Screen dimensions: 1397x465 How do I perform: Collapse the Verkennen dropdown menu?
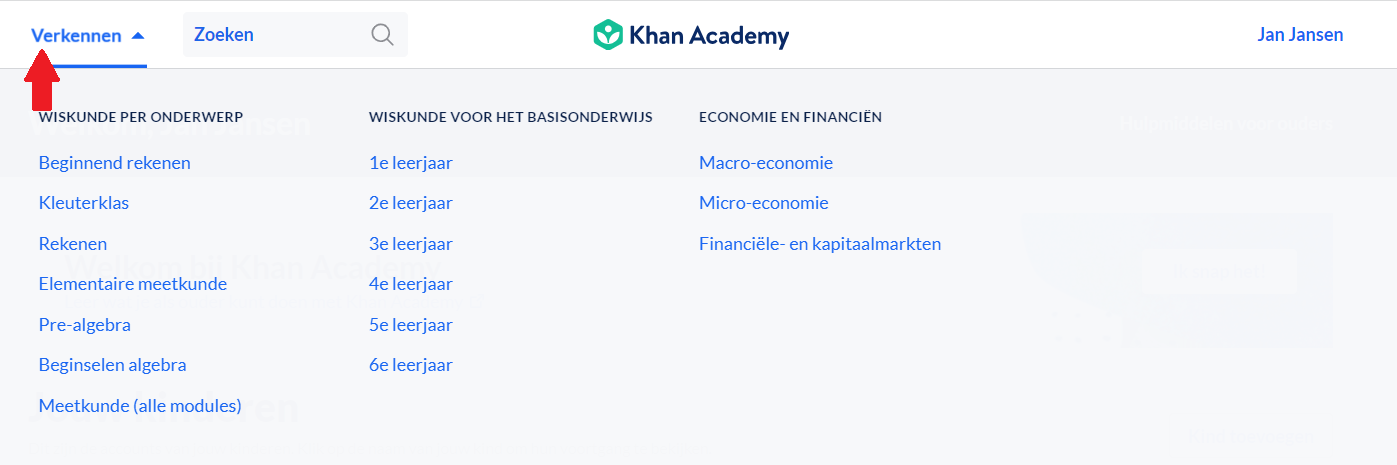88,36
